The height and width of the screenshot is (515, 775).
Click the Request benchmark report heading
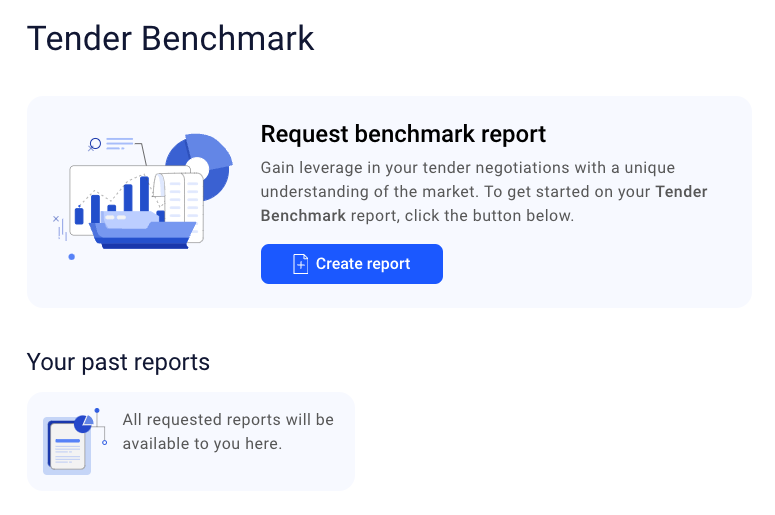(403, 134)
